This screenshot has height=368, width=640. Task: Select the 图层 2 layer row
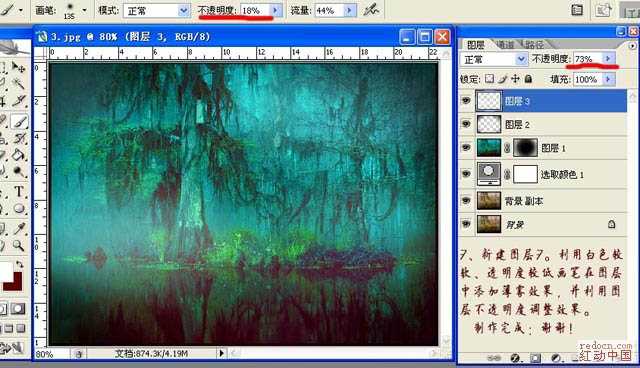pyautogui.click(x=543, y=124)
